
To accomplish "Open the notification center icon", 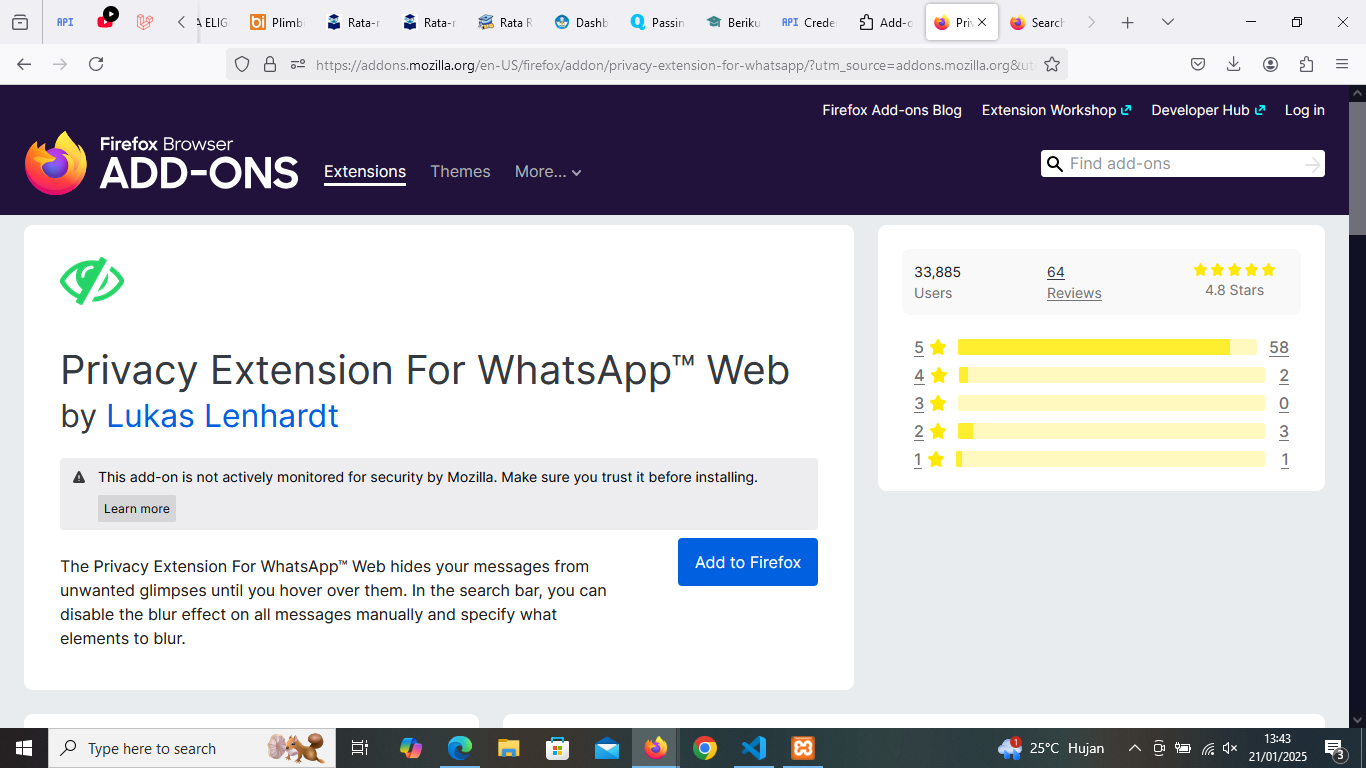I will tap(1335, 748).
